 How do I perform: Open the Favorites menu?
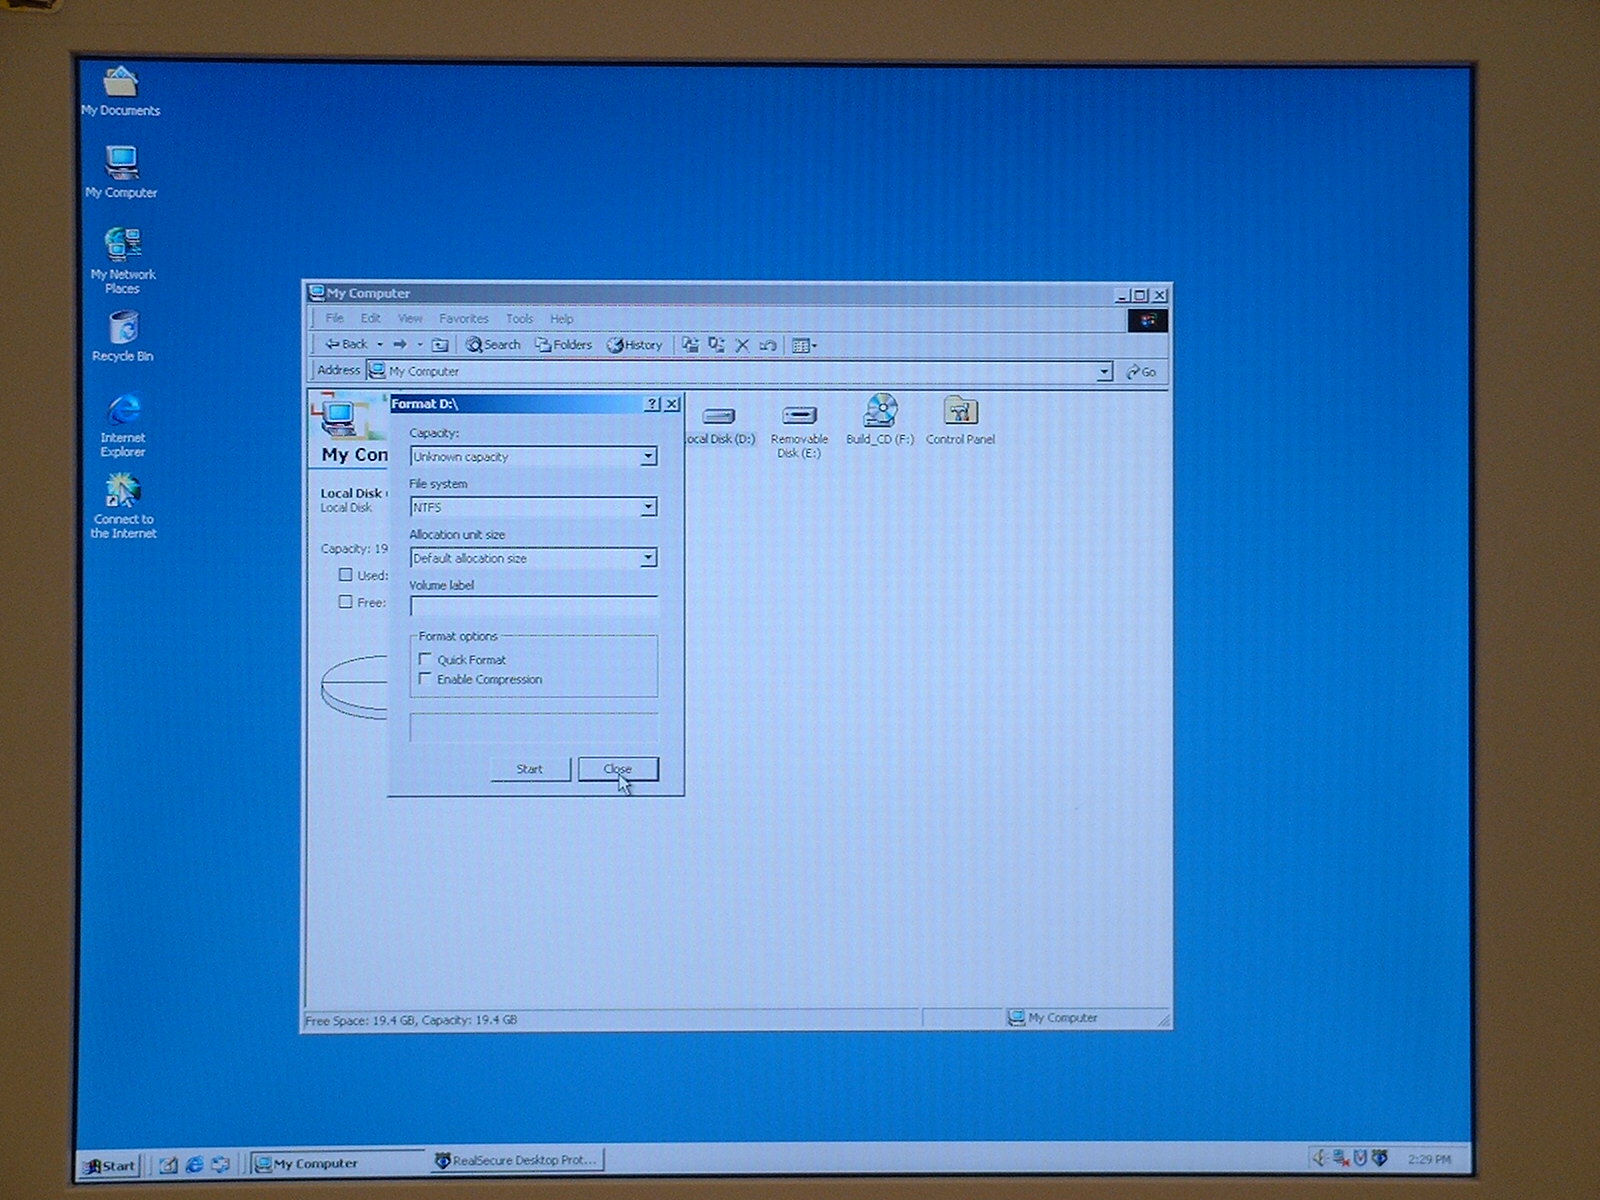tap(463, 319)
